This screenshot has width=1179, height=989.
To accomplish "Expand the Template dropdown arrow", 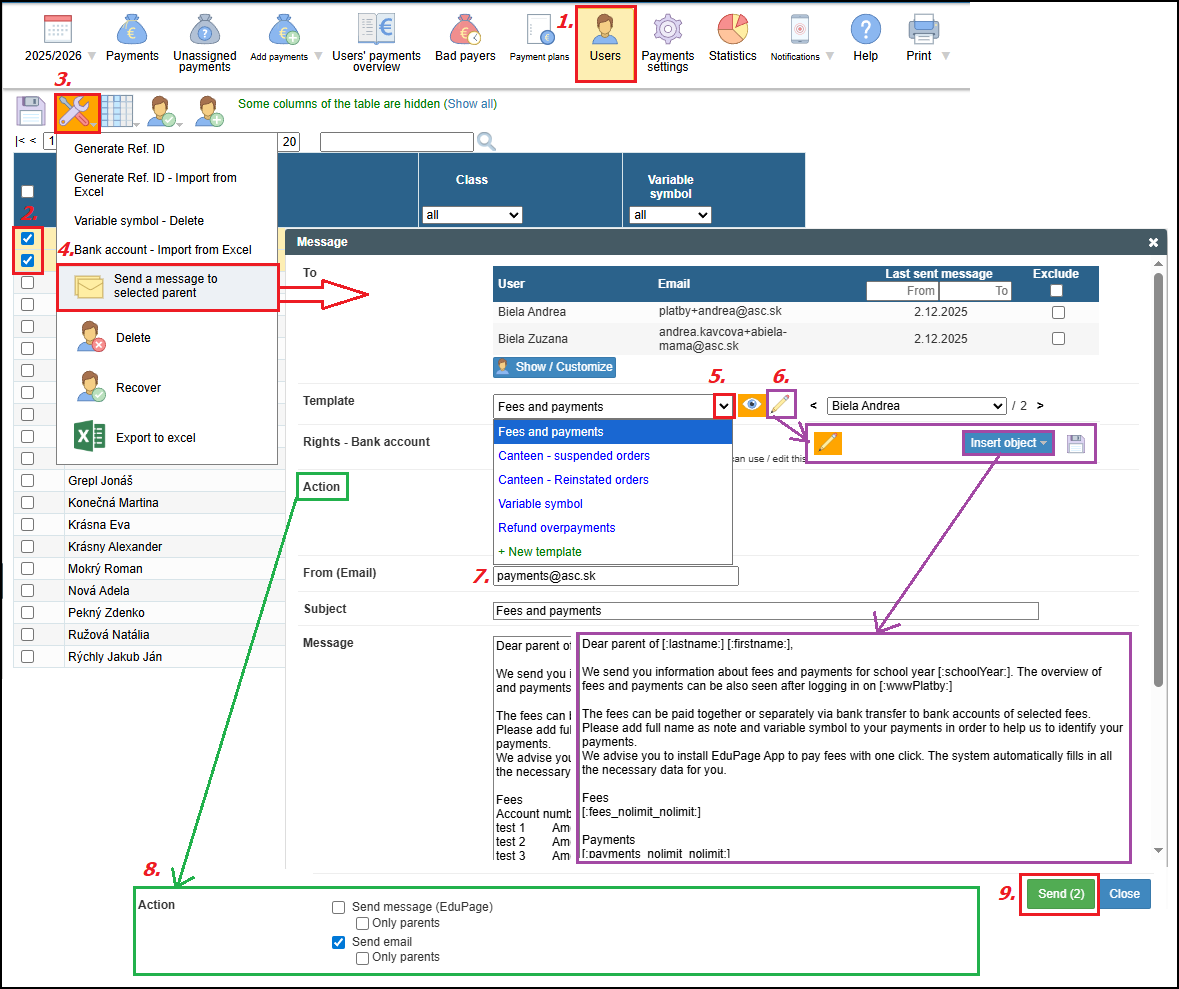I will point(722,406).
